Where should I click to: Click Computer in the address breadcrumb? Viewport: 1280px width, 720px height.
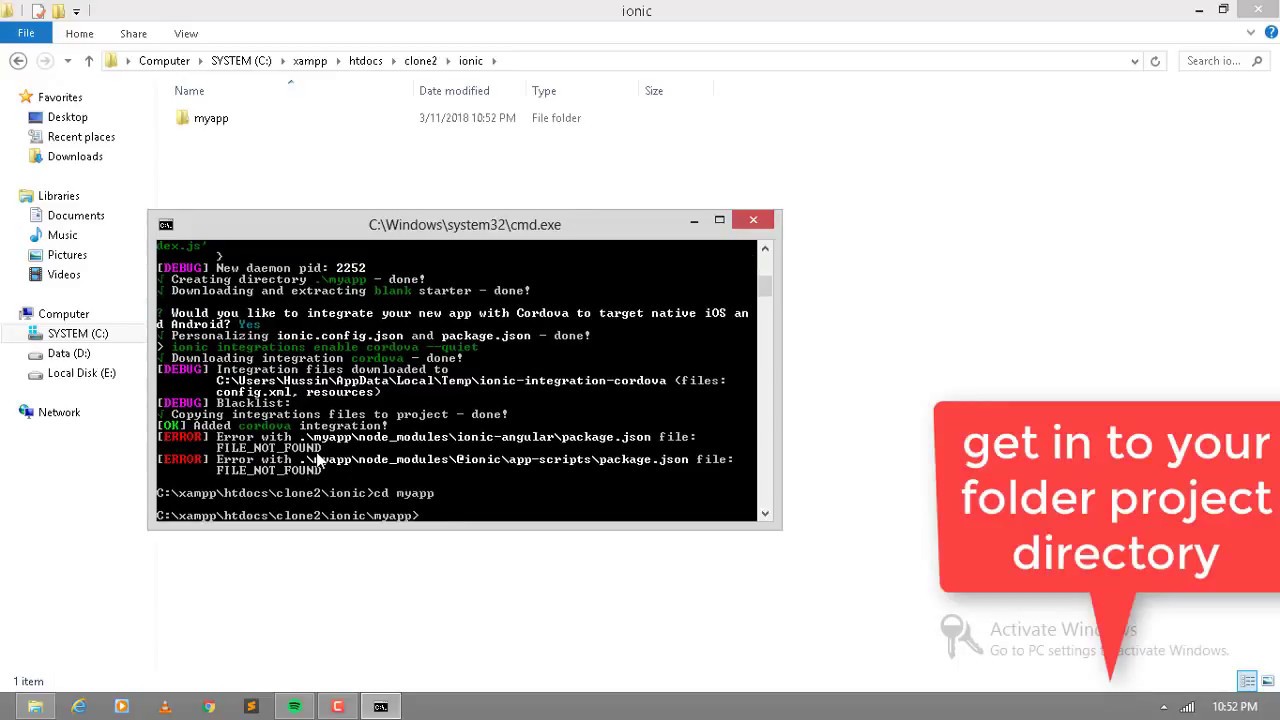point(164,61)
